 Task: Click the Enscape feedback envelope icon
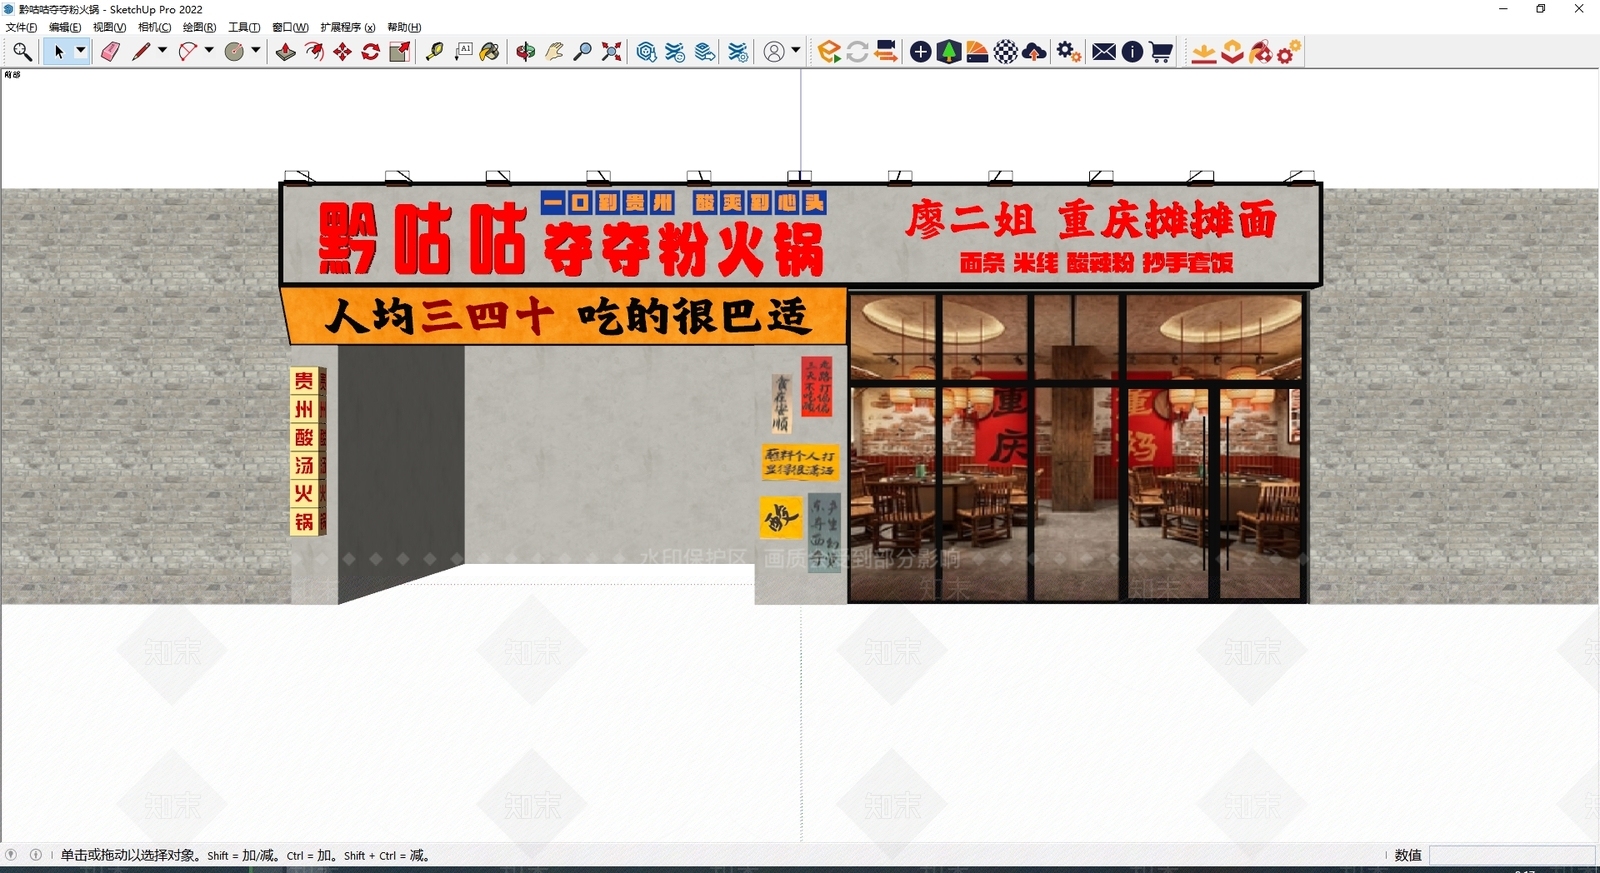[x=1104, y=52]
